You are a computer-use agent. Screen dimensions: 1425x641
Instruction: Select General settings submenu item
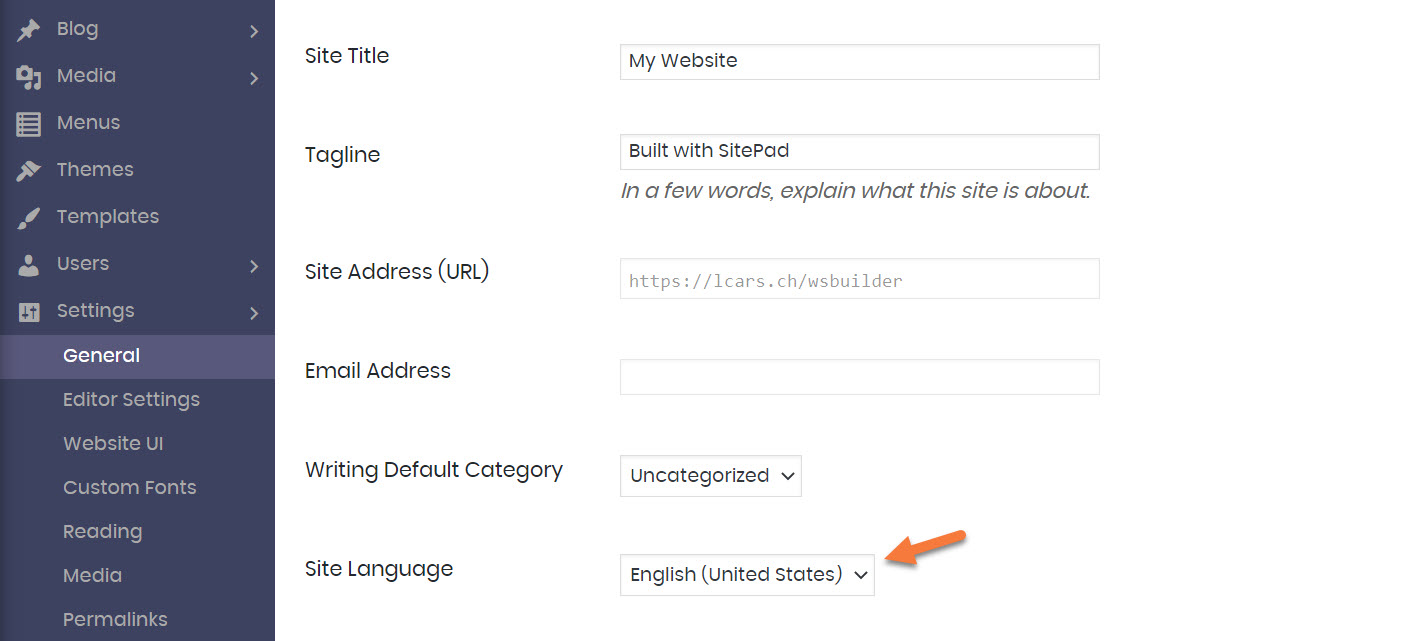tap(101, 356)
